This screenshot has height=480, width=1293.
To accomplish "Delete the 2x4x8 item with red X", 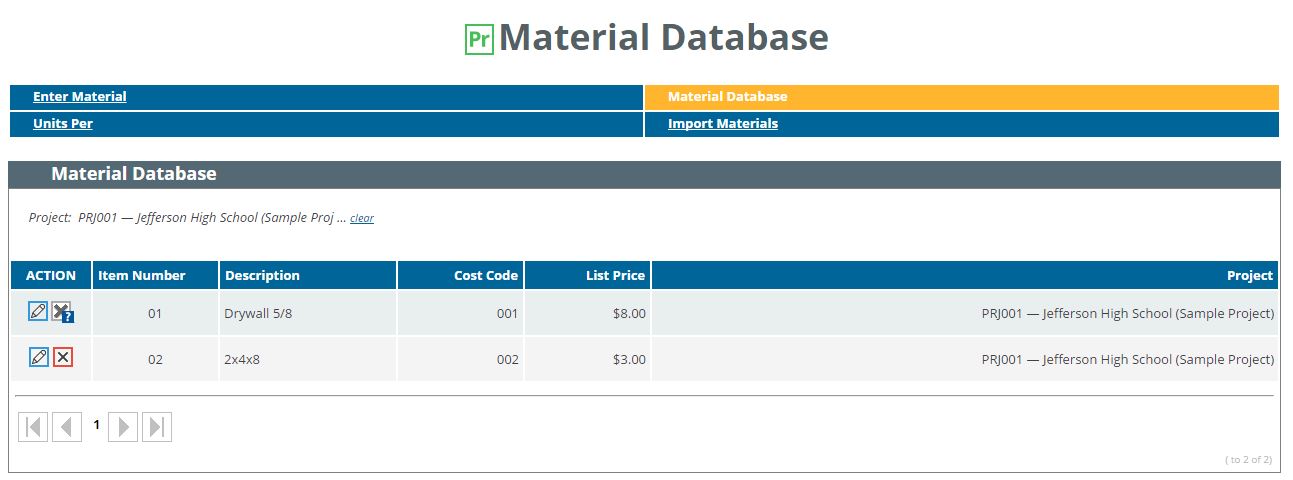I will pyautogui.click(x=63, y=357).
